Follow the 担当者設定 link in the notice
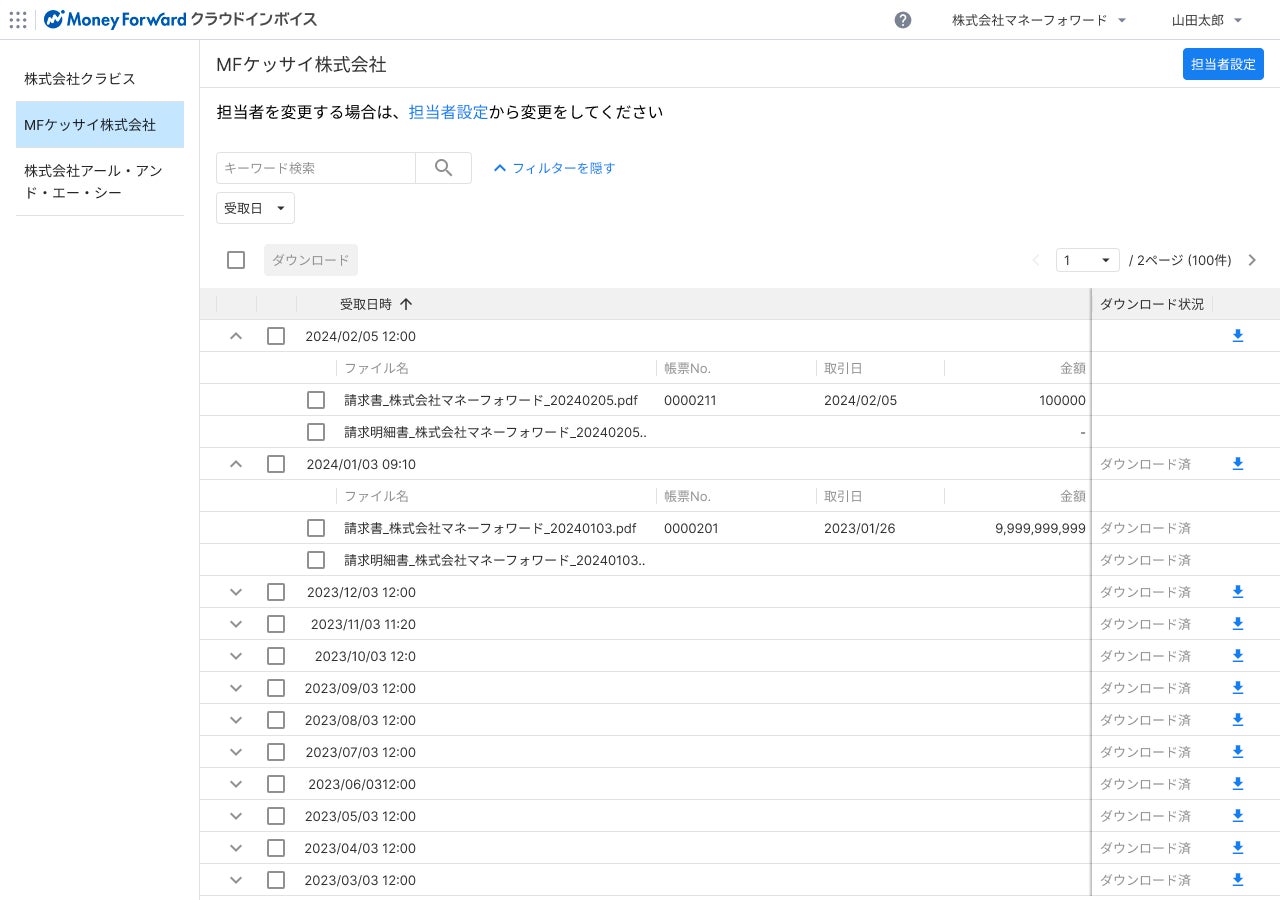The height and width of the screenshot is (900, 1280). coord(448,112)
